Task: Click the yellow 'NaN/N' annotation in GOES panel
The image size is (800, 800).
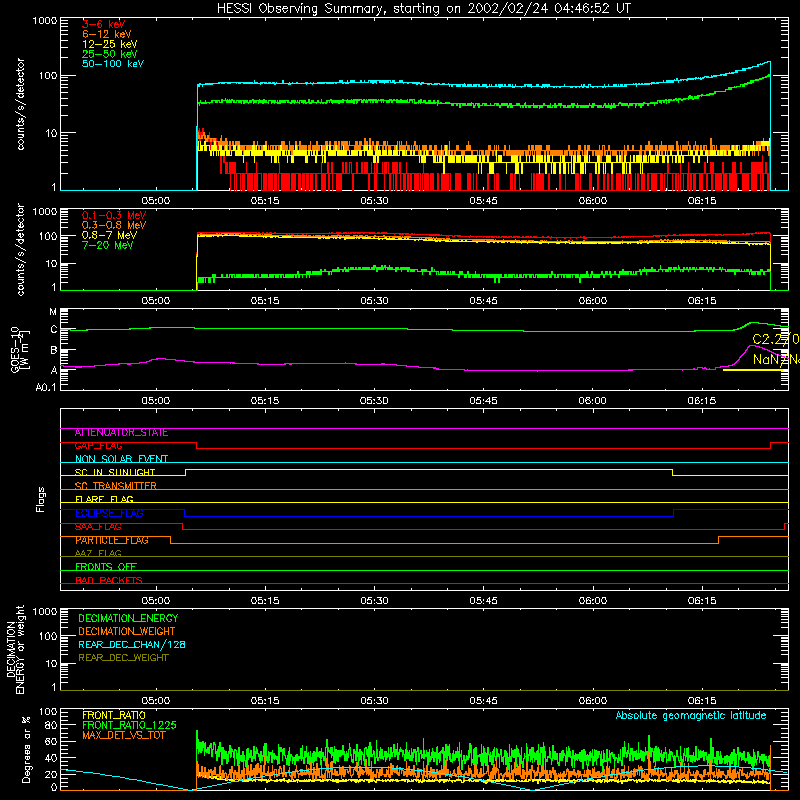Action: tap(776, 359)
